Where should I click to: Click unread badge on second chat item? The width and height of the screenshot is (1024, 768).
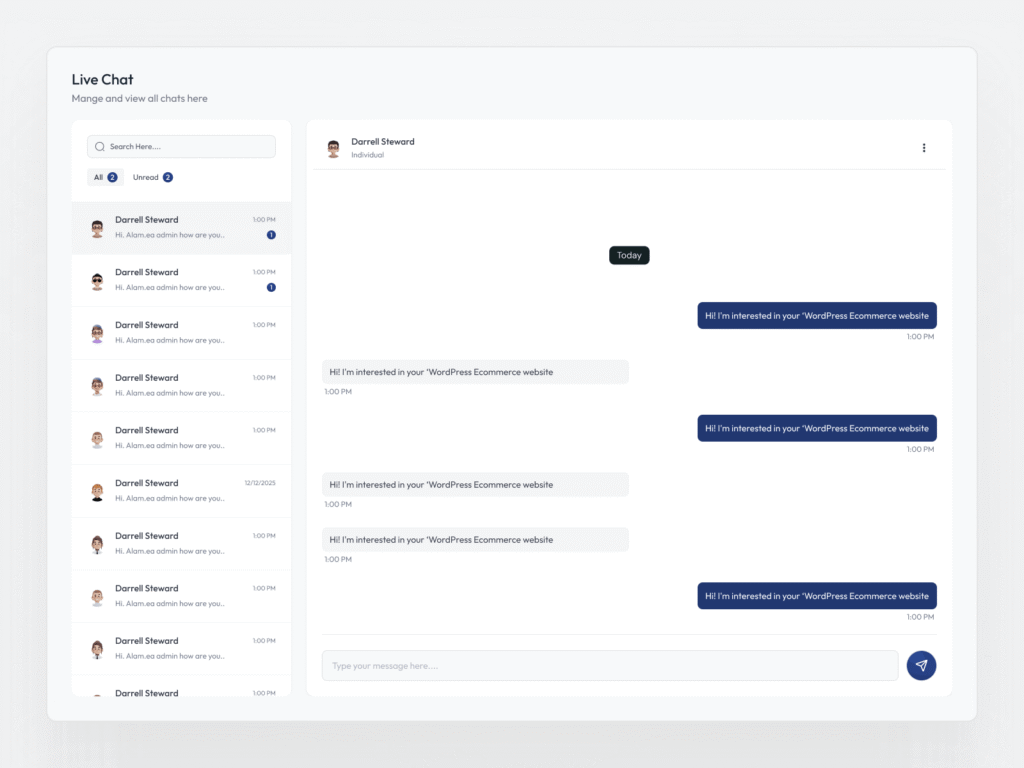pos(271,287)
